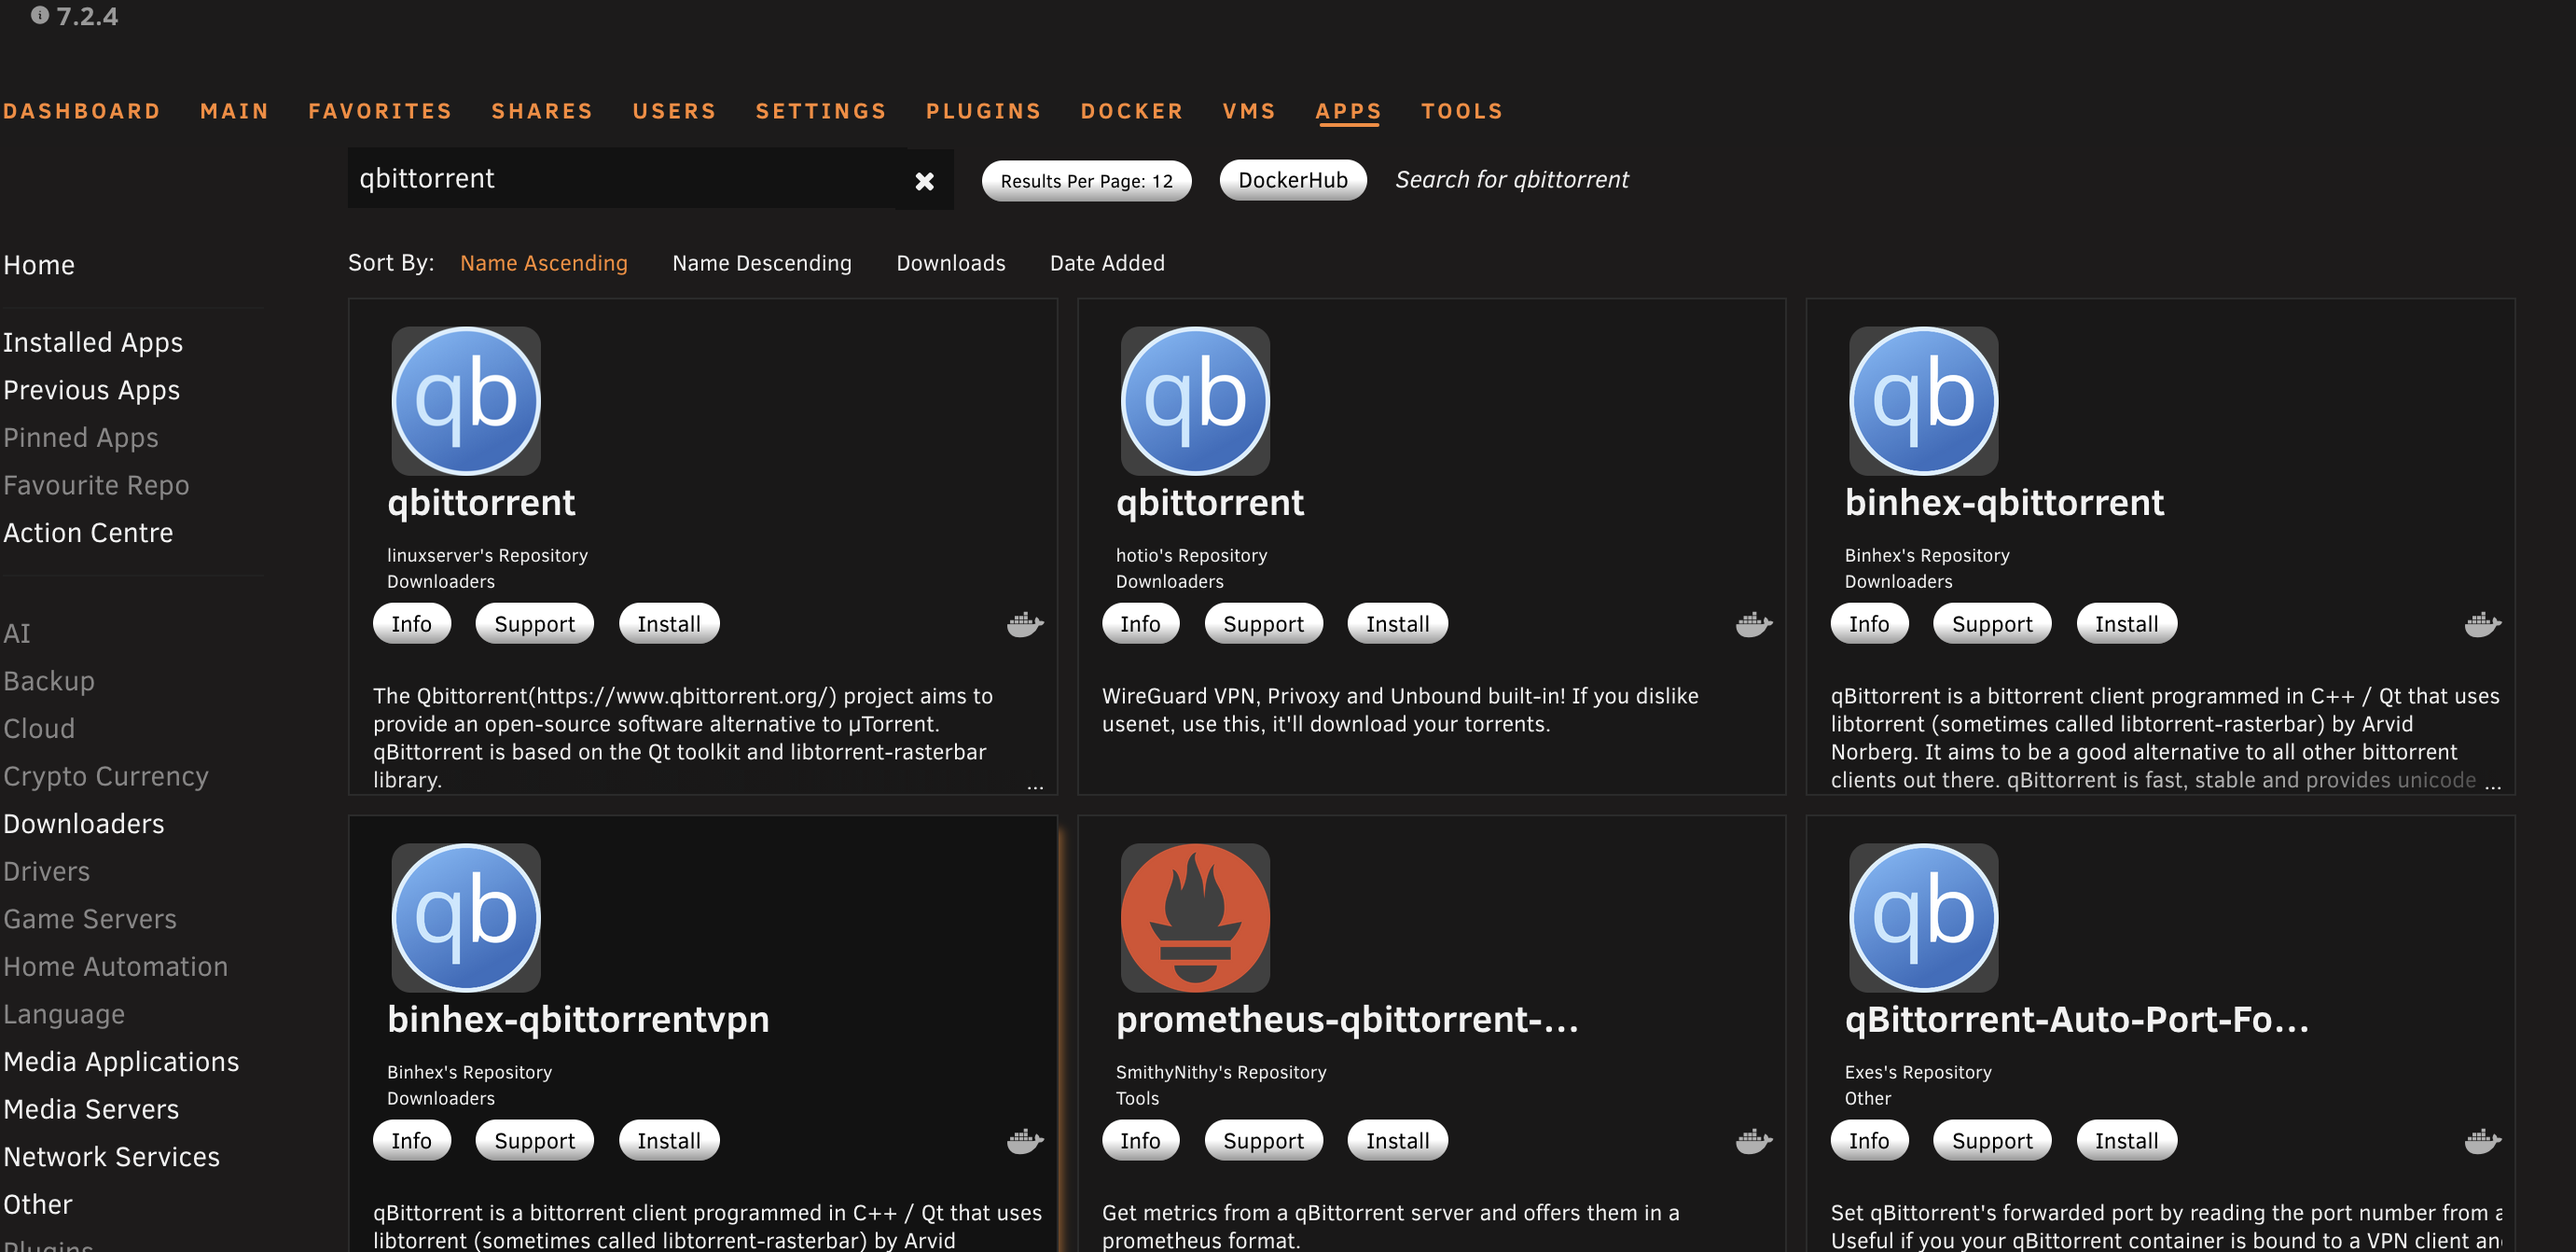This screenshot has width=2576, height=1252.
Task: Click Docker whale icon on hotio qbittorrent card
Action: (x=1754, y=624)
